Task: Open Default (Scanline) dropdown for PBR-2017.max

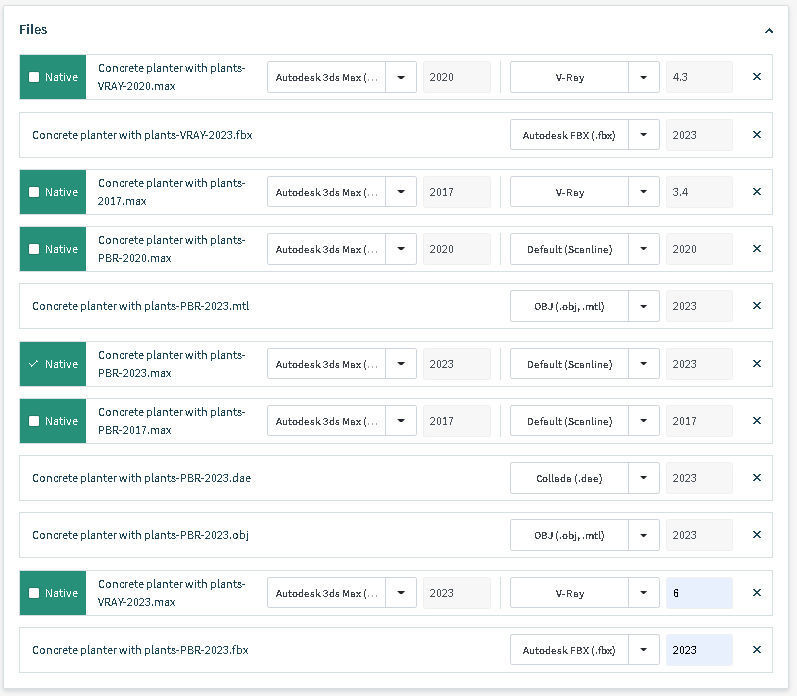Action: [644, 421]
